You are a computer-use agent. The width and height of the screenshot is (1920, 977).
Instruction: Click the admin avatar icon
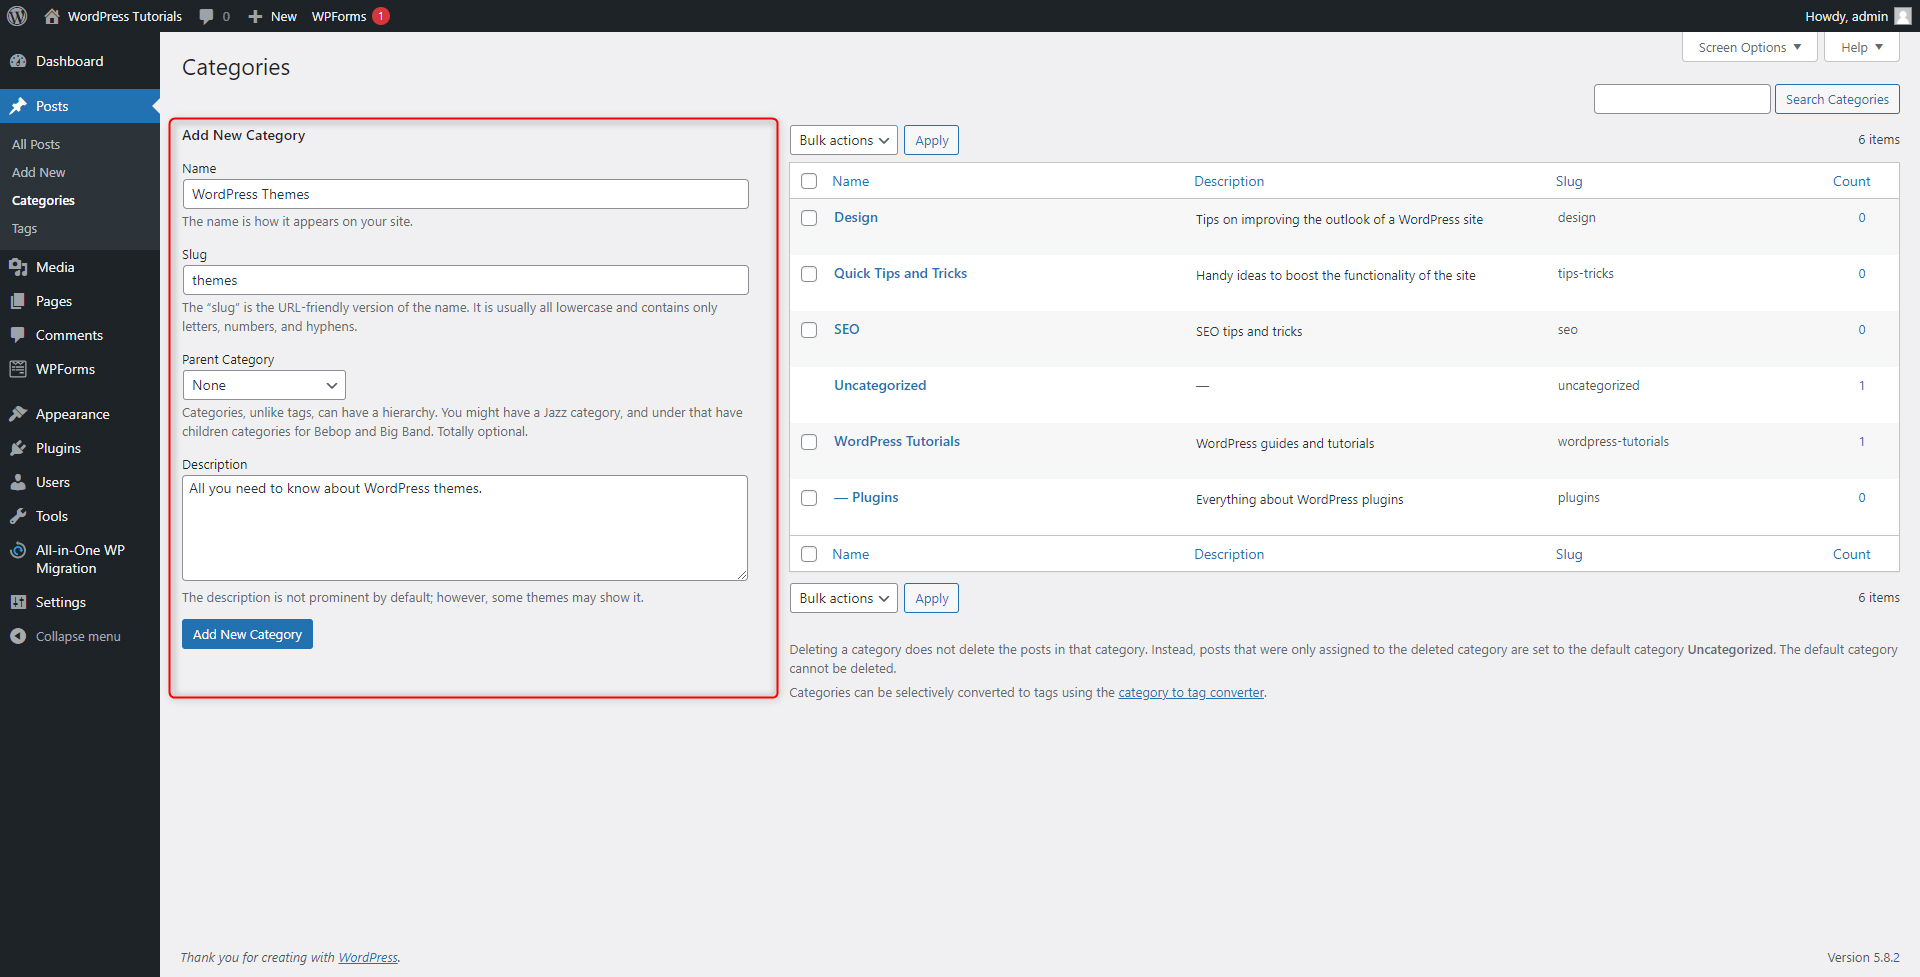point(1902,16)
